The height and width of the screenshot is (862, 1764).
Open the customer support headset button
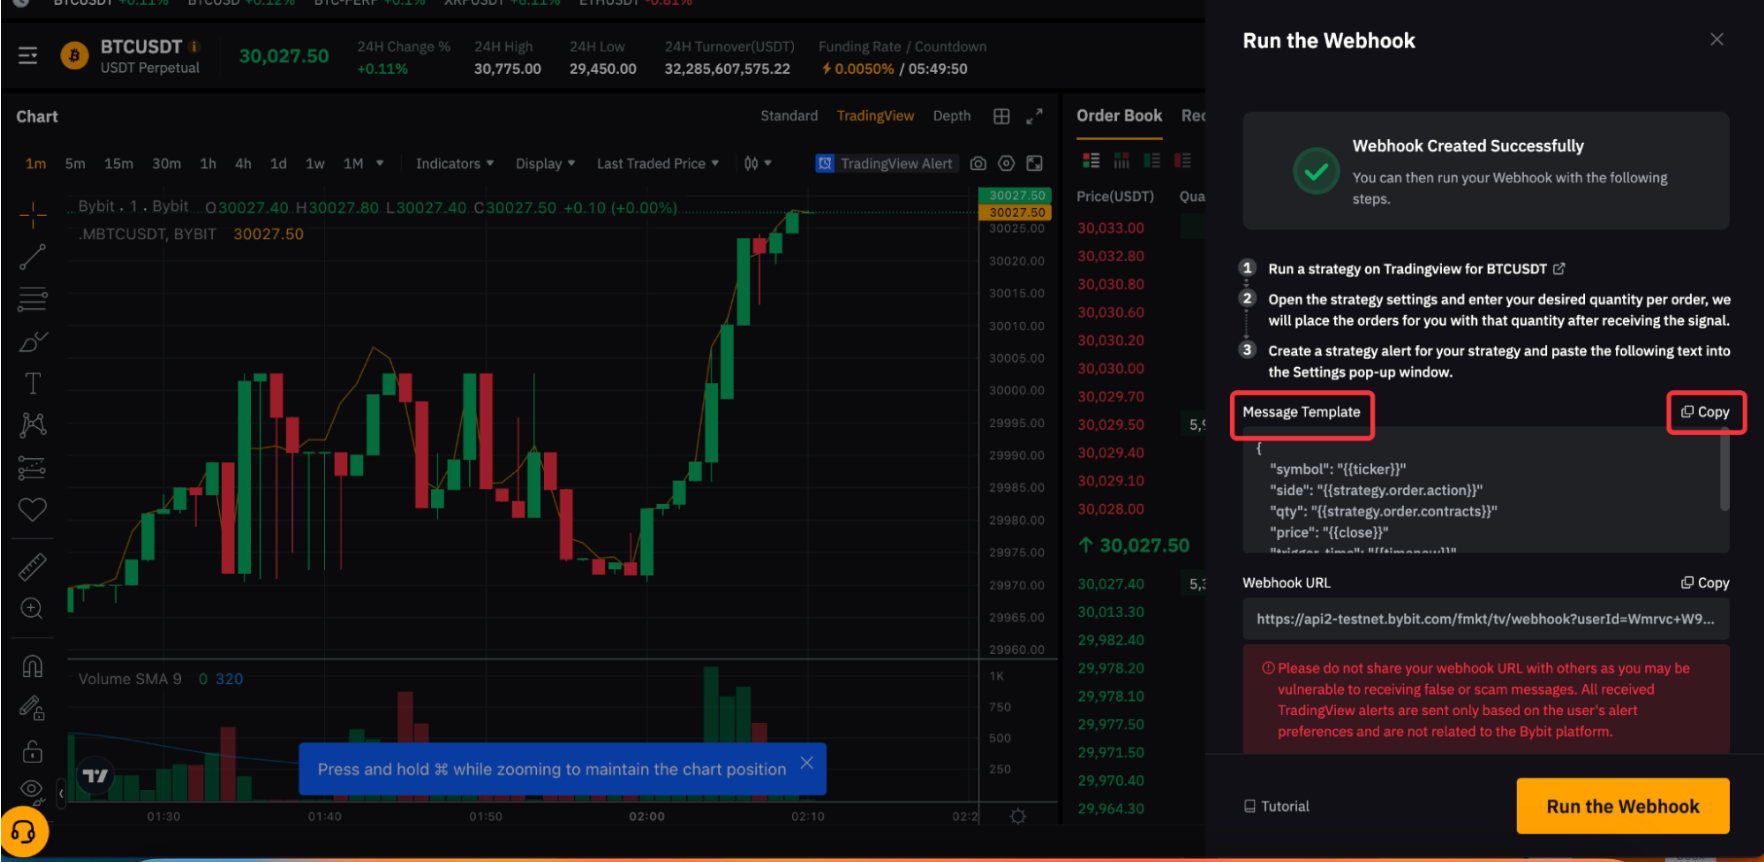24,832
